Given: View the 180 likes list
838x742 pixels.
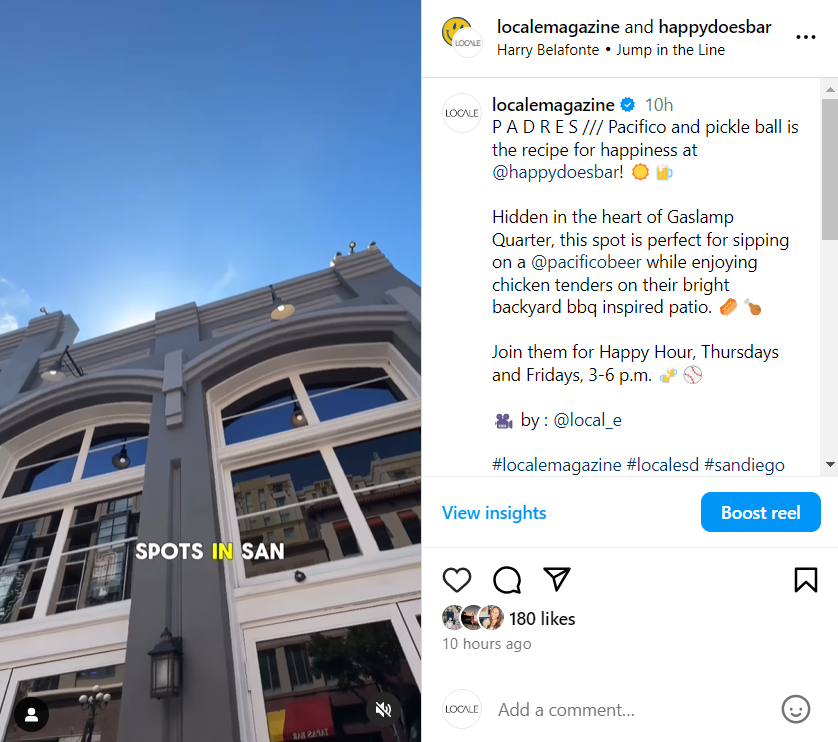Looking at the screenshot, I should [x=542, y=619].
